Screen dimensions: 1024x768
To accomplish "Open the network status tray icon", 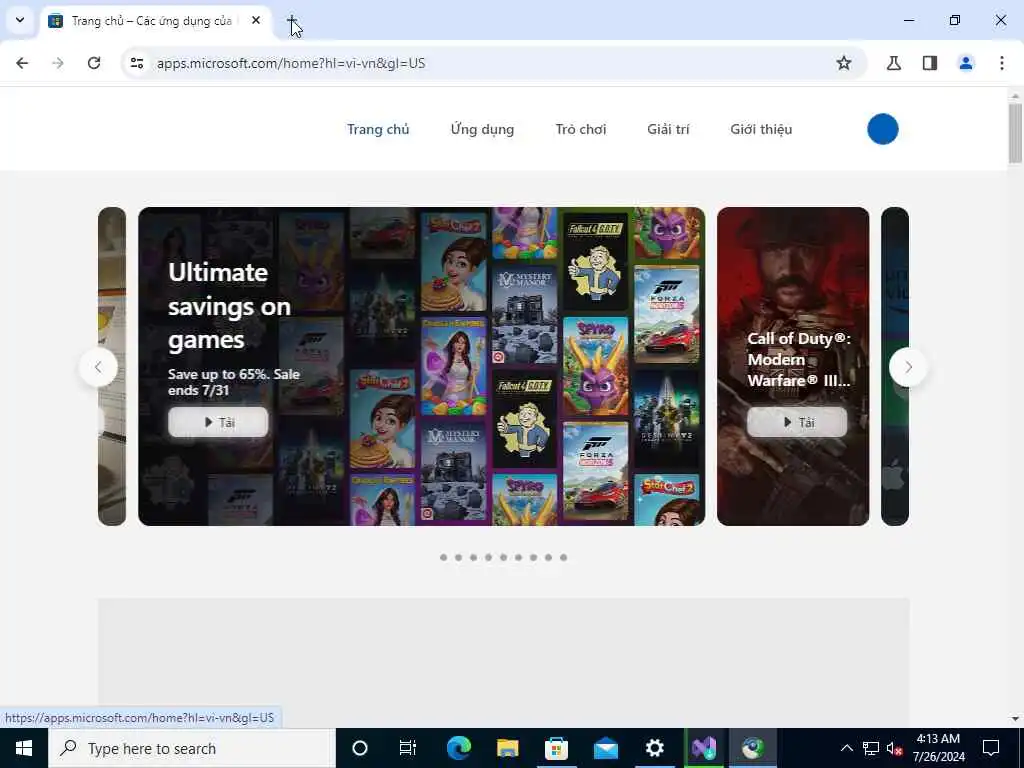I will (x=871, y=748).
